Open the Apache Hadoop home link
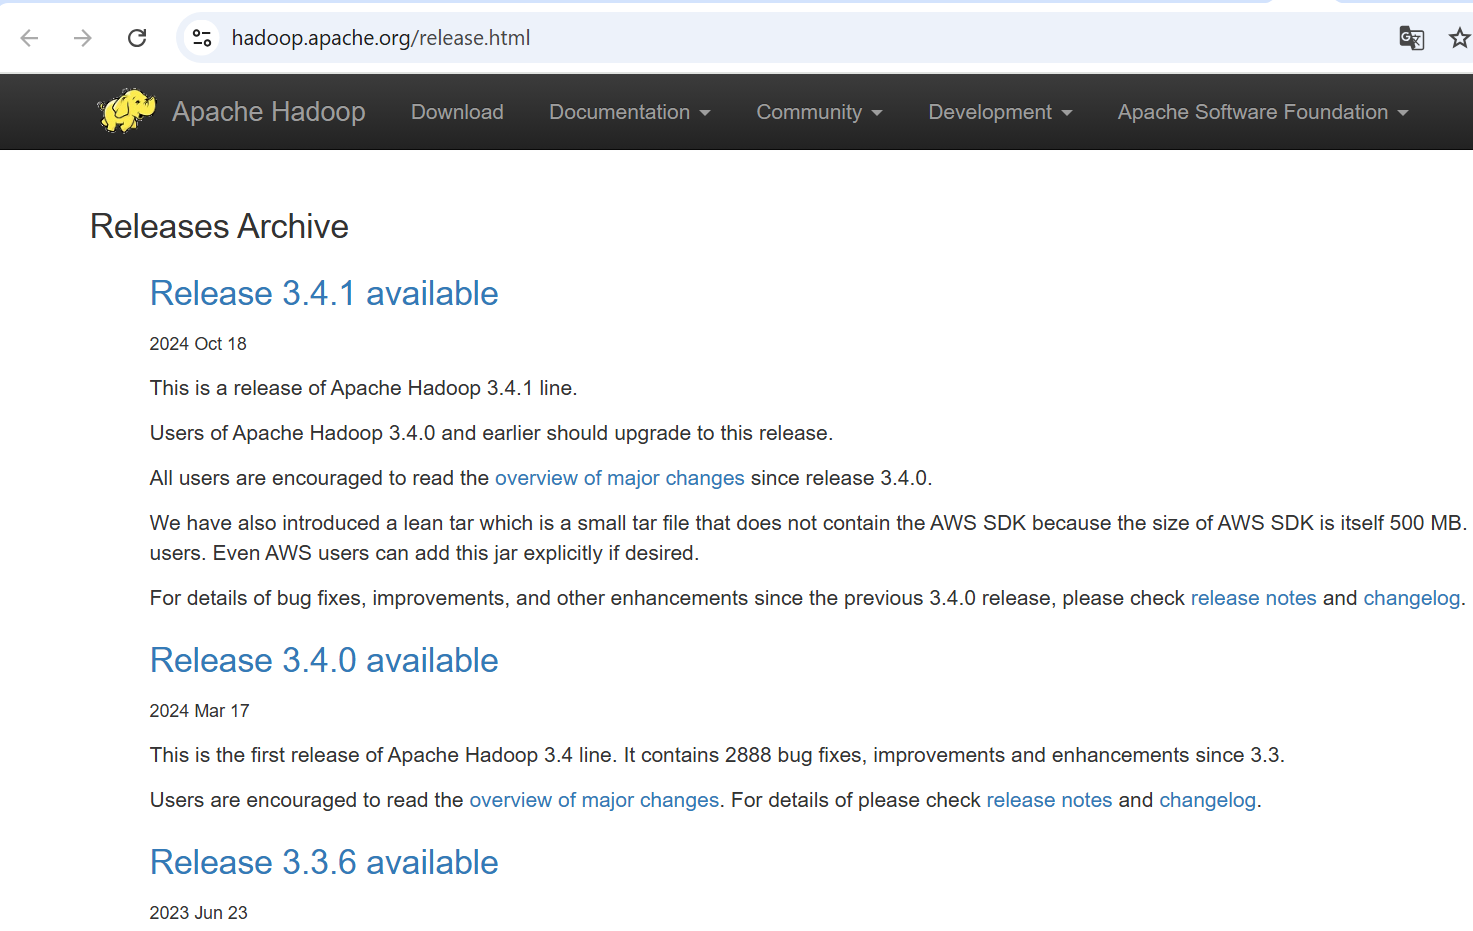The height and width of the screenshot is (931, 1473). (268, 112)
